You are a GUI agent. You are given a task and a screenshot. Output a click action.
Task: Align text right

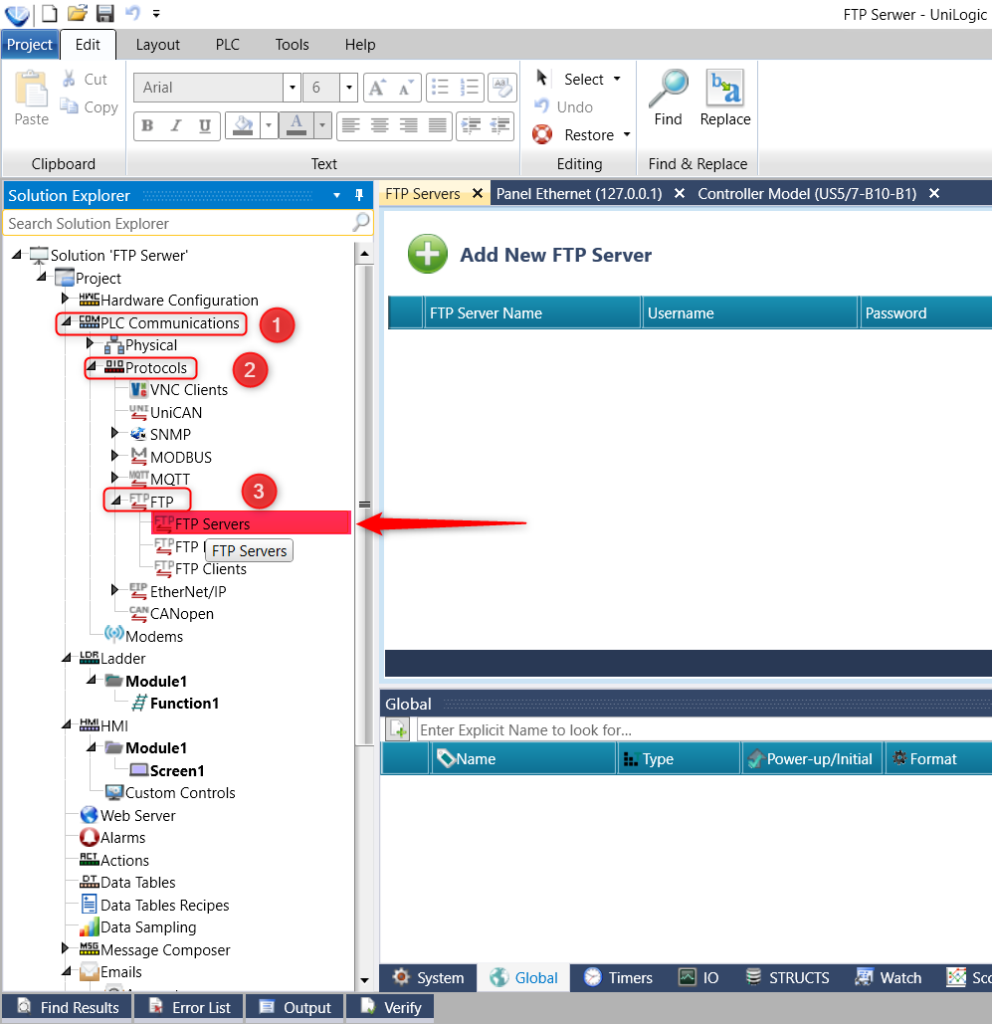point(409,125)
